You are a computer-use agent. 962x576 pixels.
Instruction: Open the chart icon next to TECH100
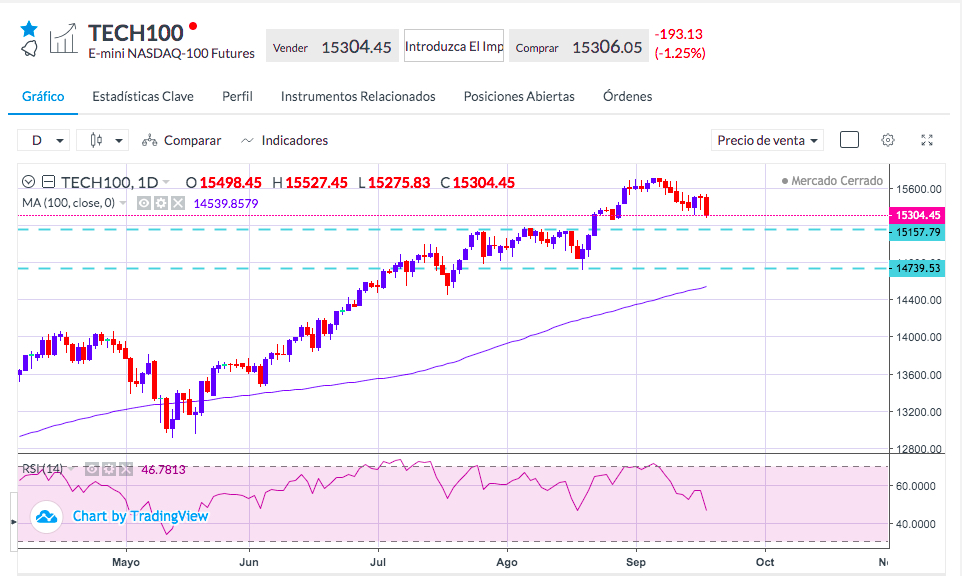tap(63, 38)
